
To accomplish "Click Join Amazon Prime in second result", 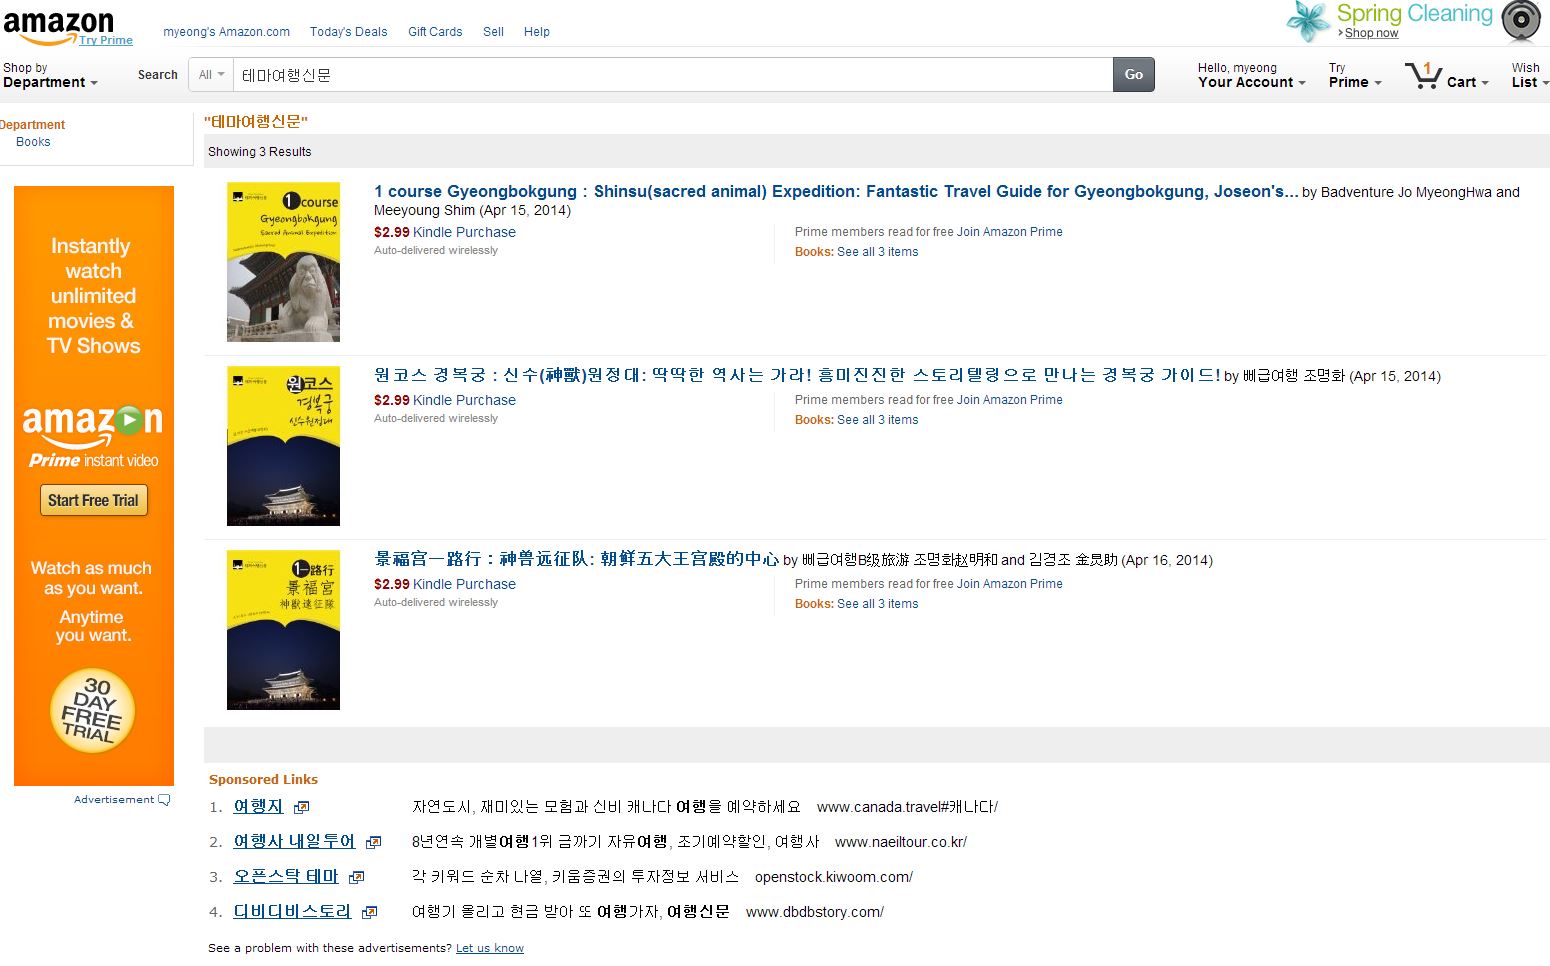I will click(x=1010, y=400).
